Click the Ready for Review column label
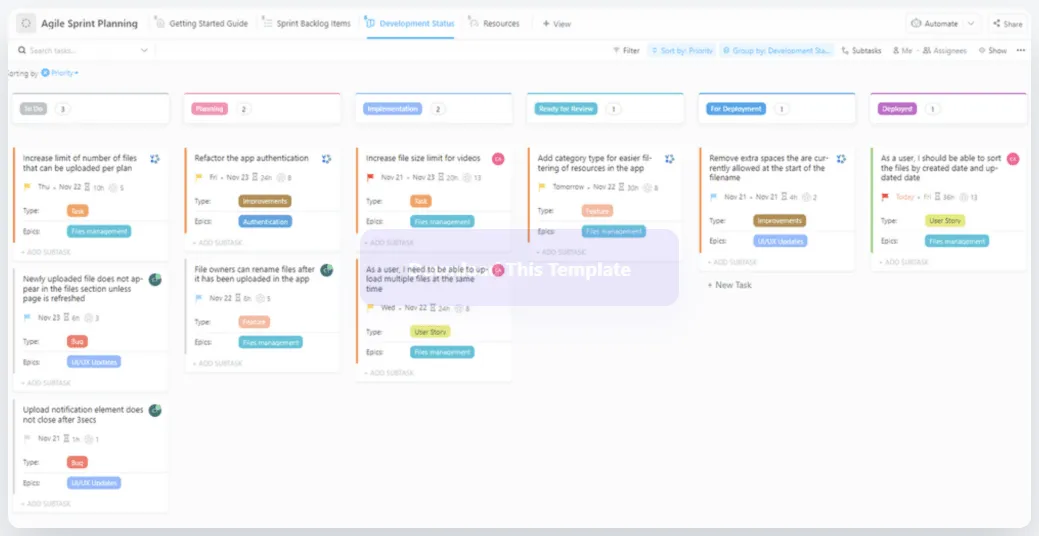The width and height of the screenshot is (1039, 536). click(566, 109)
